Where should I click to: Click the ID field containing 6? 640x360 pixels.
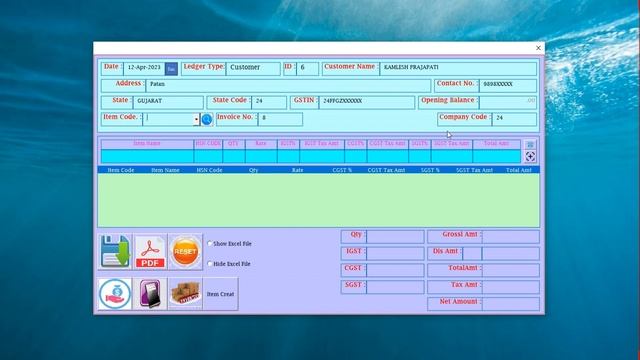(308, 69)
